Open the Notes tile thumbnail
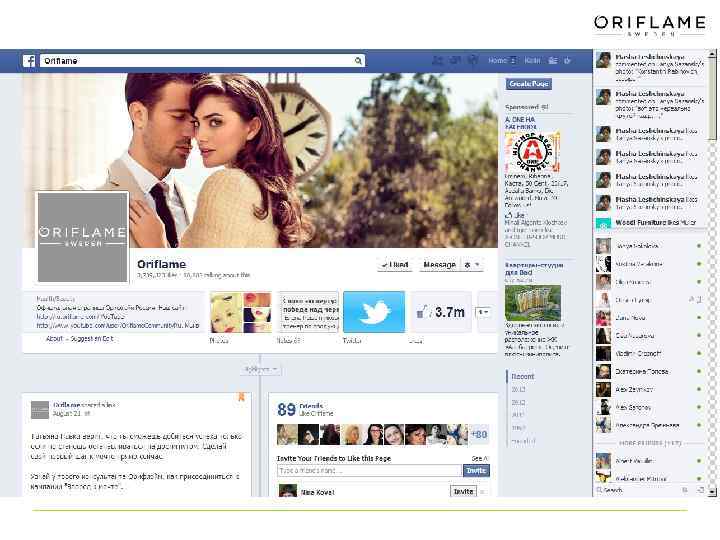The height and width of the screenshot is (540, 720). pos(309,312)
